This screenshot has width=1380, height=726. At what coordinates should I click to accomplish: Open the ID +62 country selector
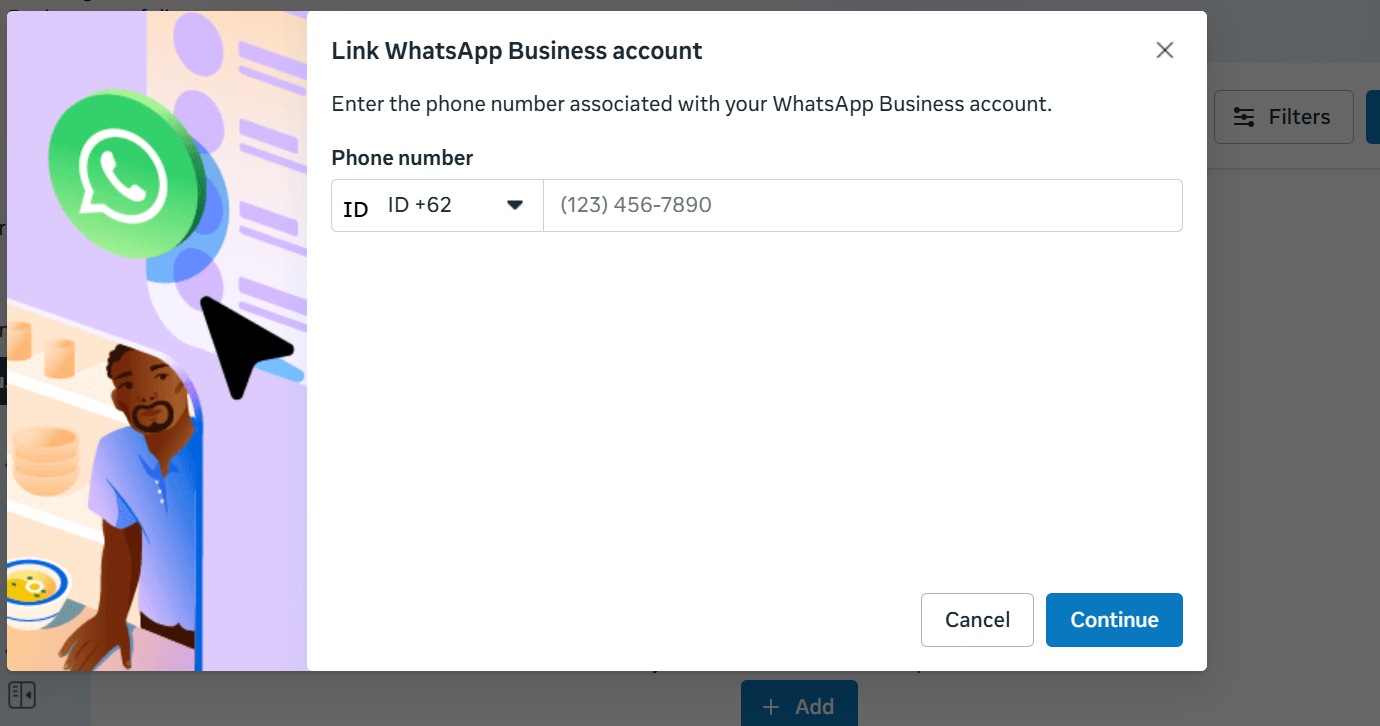(x=438, y=205)
